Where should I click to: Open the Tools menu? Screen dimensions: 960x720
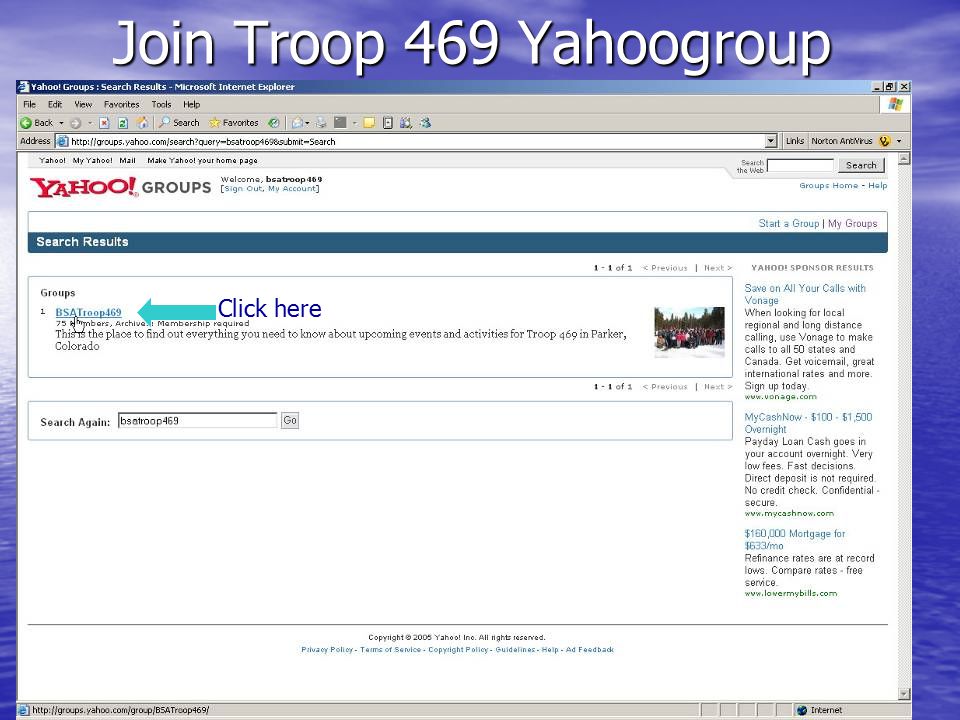pos(162,105)
